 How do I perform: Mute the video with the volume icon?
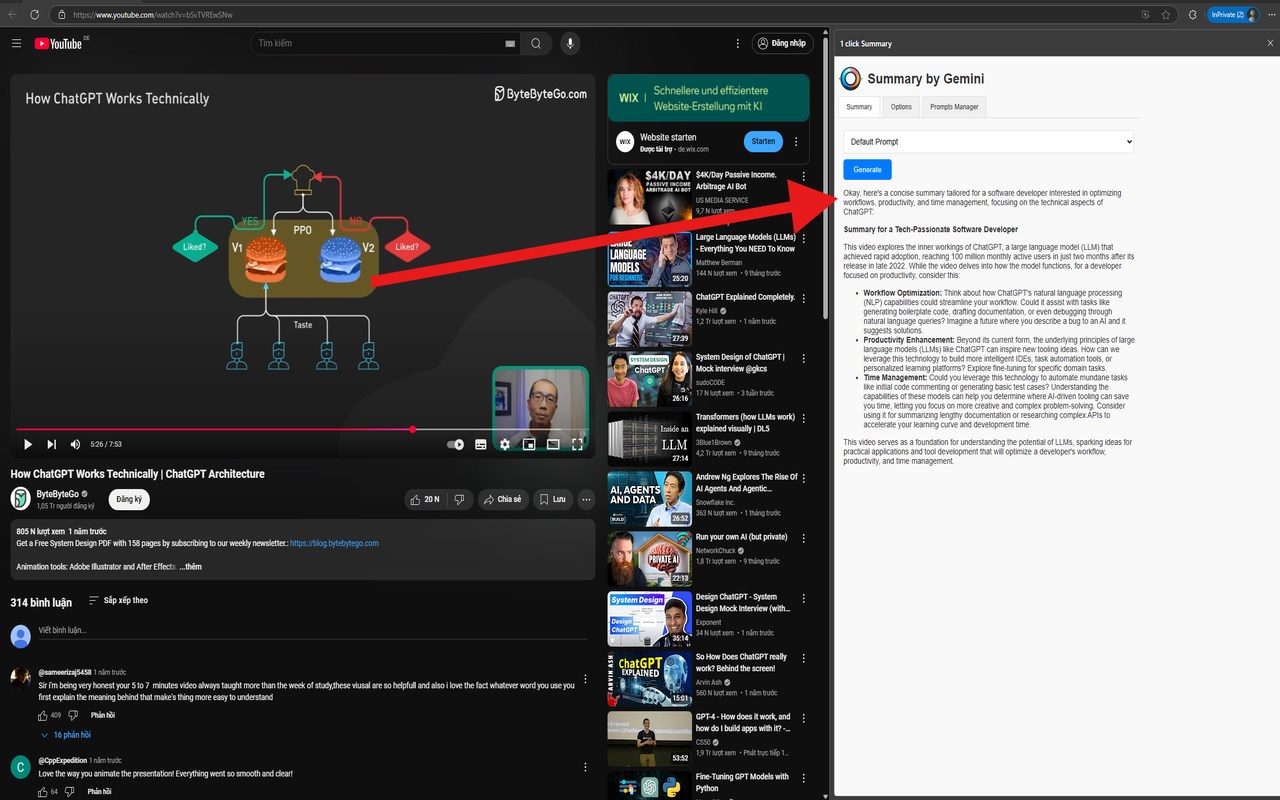[75, 444]
